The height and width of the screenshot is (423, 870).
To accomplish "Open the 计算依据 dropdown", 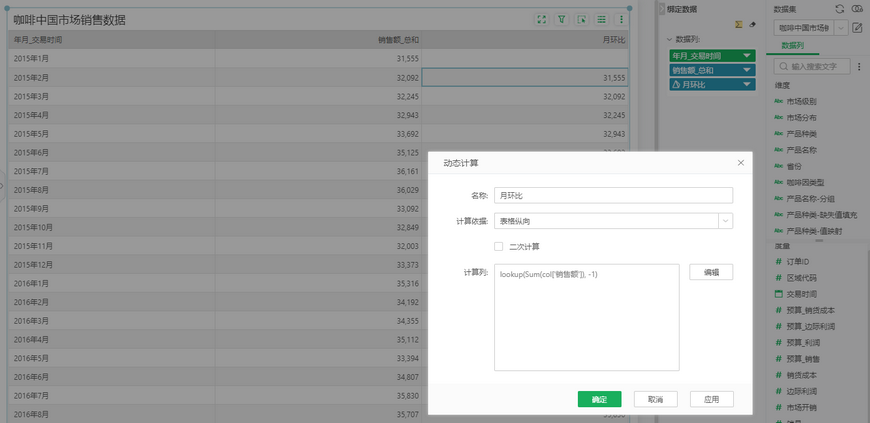I will 724,221.
